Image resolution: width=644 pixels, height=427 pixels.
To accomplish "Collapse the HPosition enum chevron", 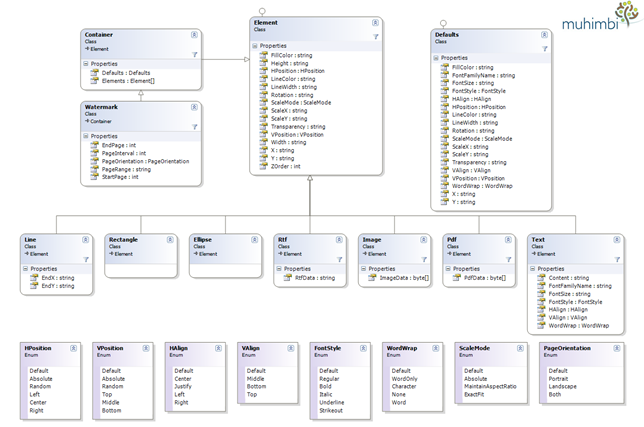I will (73, 348).
